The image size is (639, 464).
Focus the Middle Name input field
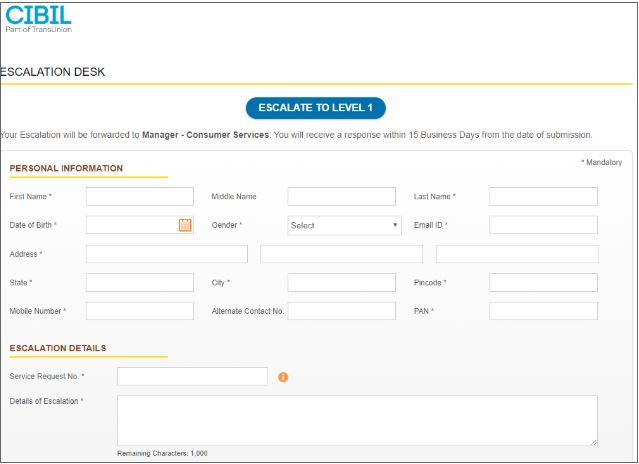tap(342, 196)
